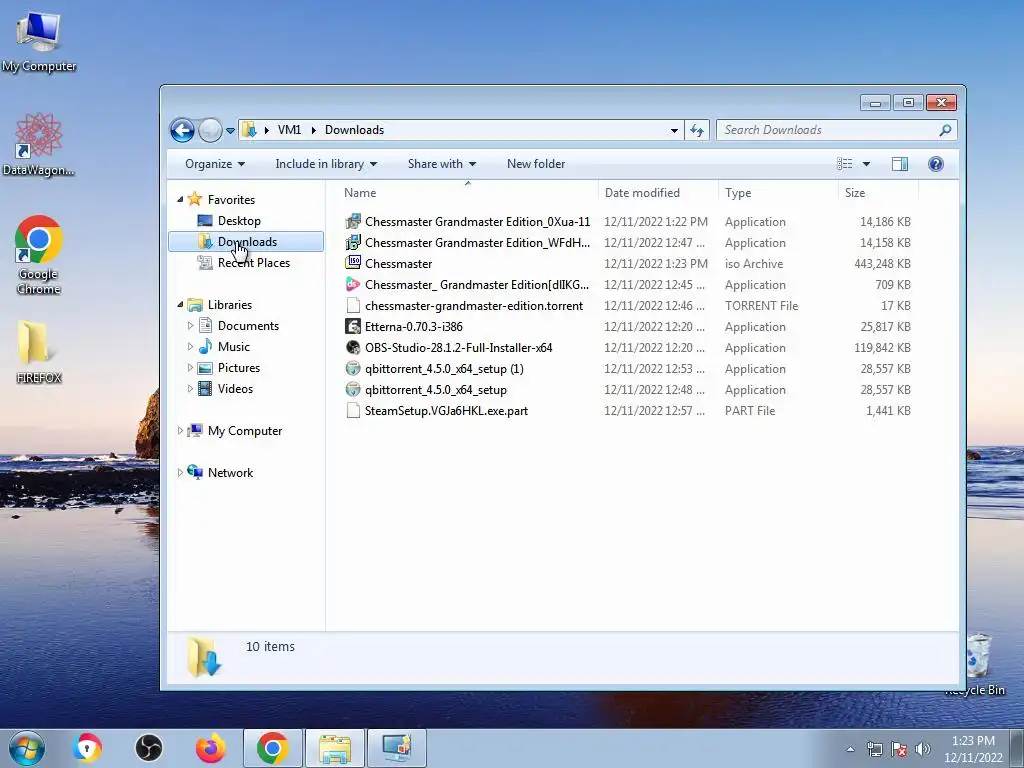
Task: Expand the Music library node
Action: click(190, 346)
